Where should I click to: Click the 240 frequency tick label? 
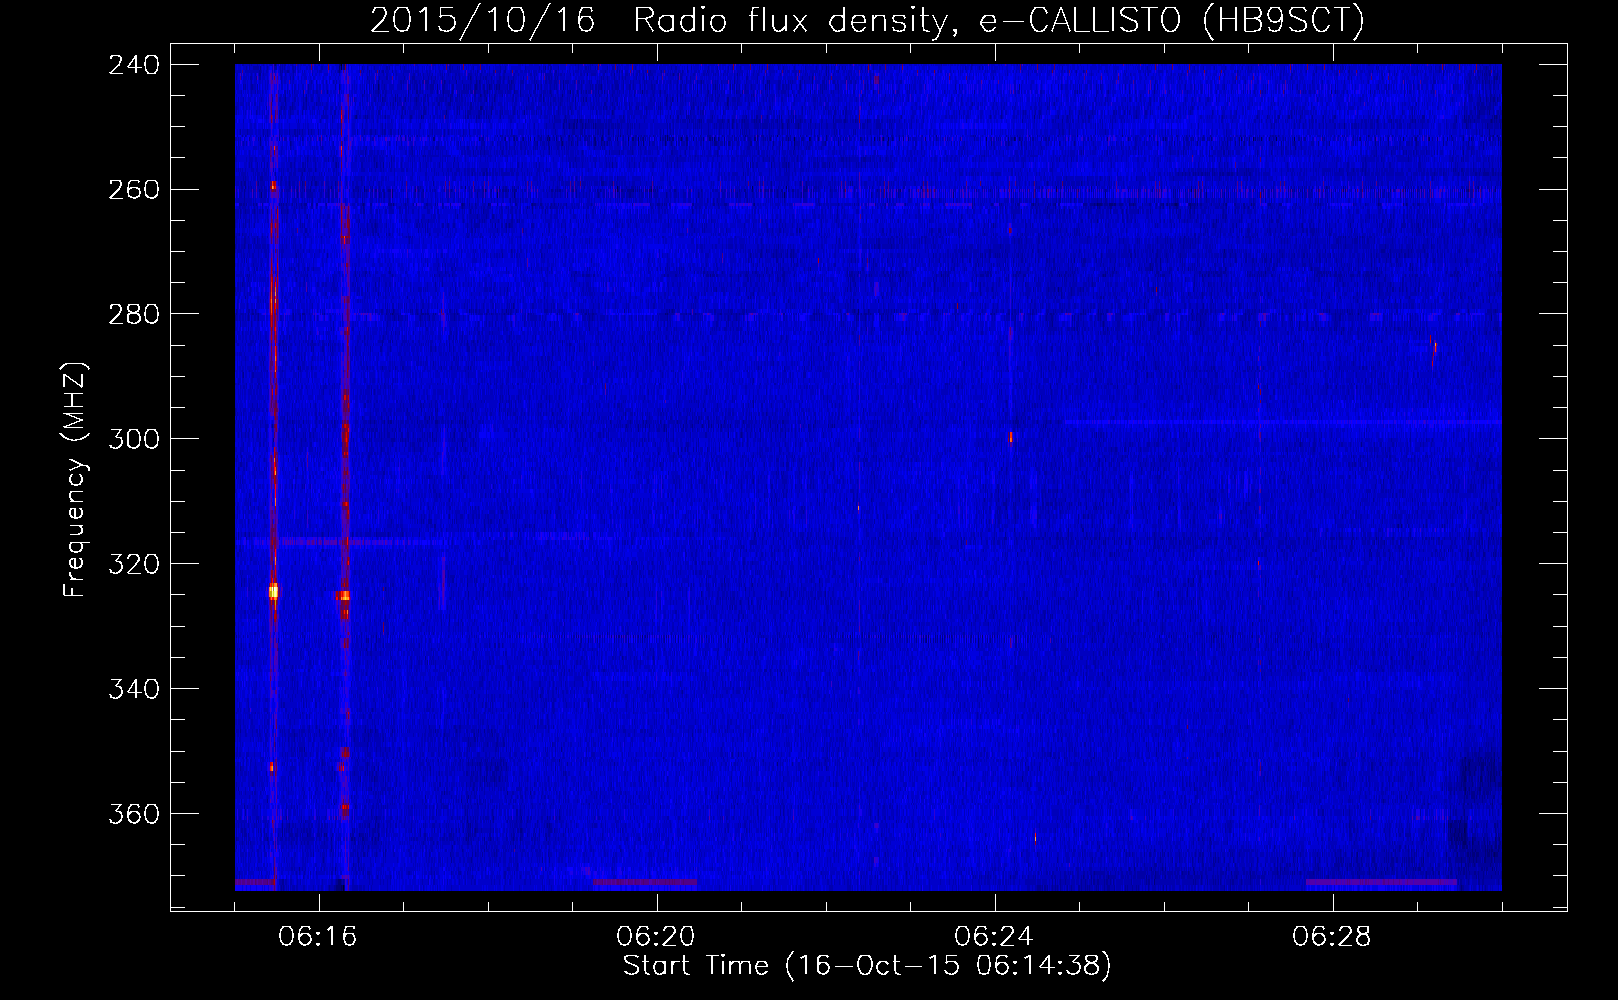coord(133,65)
